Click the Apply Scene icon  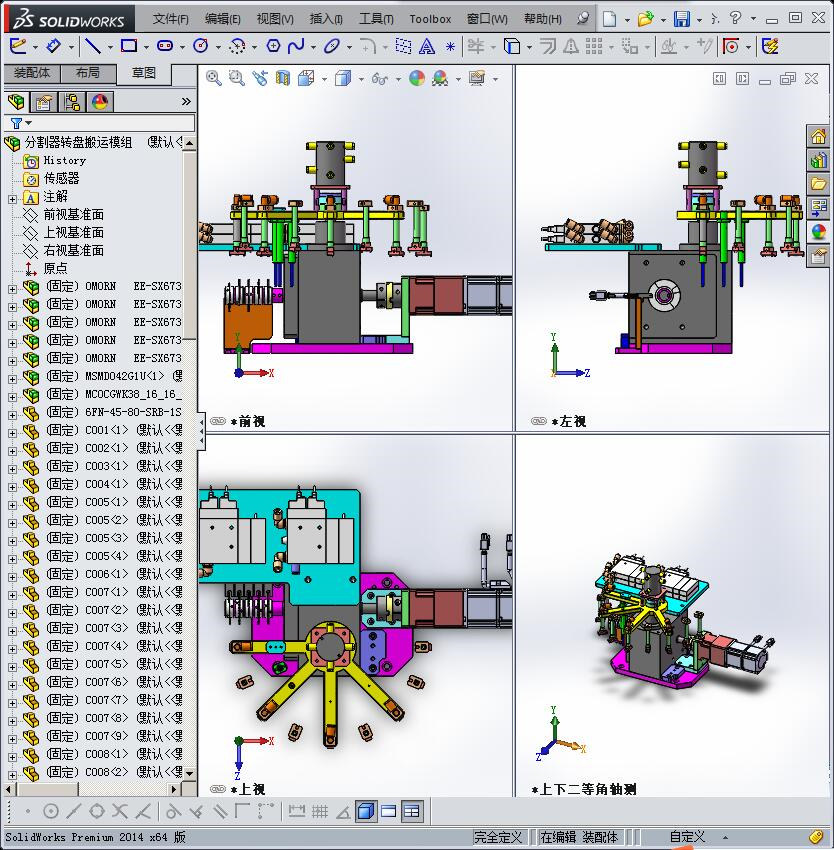click(440, 79)
